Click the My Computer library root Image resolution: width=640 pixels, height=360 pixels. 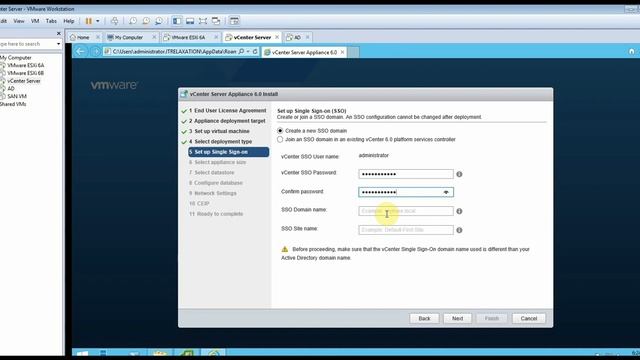(x=16, y=58)
